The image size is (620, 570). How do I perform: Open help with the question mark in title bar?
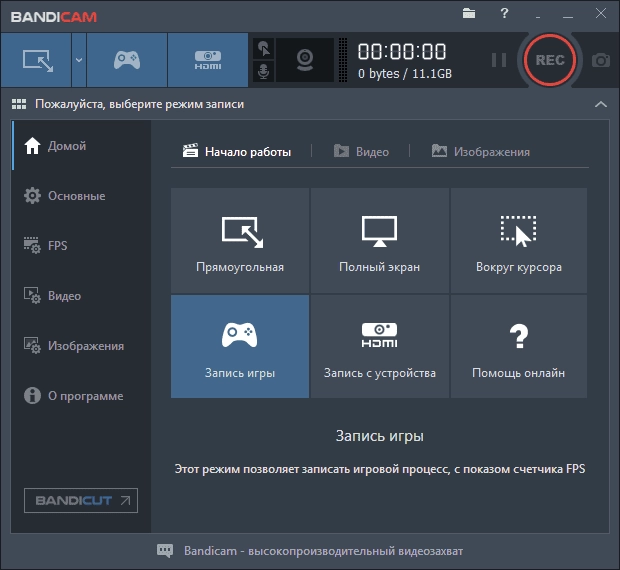[504, 13]
